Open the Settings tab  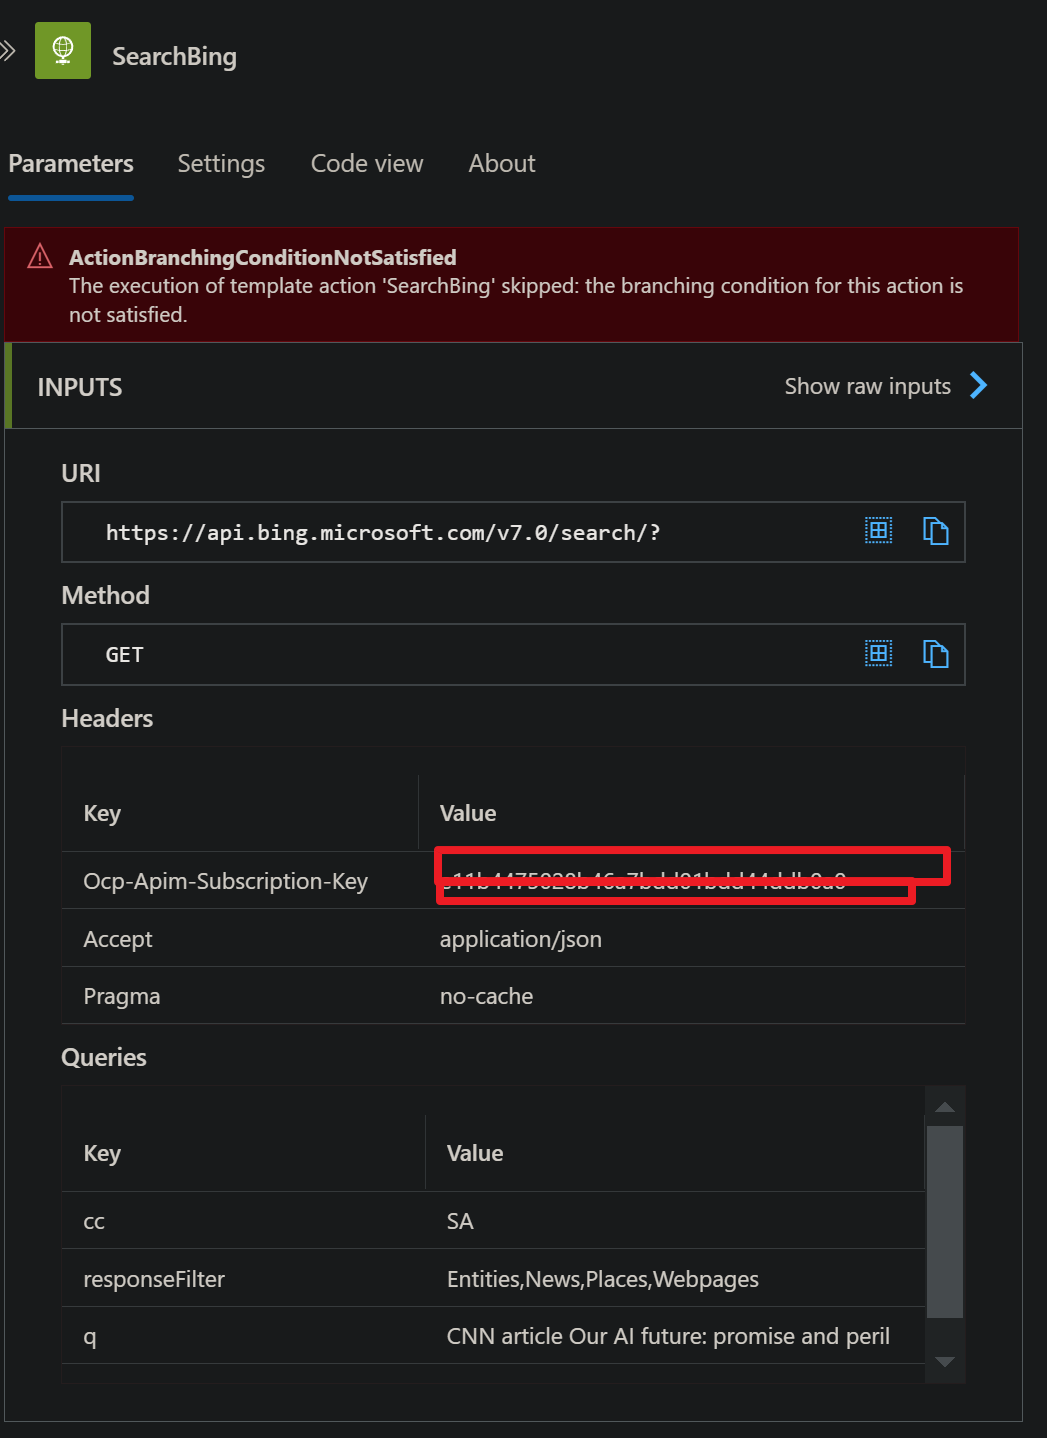221,164
